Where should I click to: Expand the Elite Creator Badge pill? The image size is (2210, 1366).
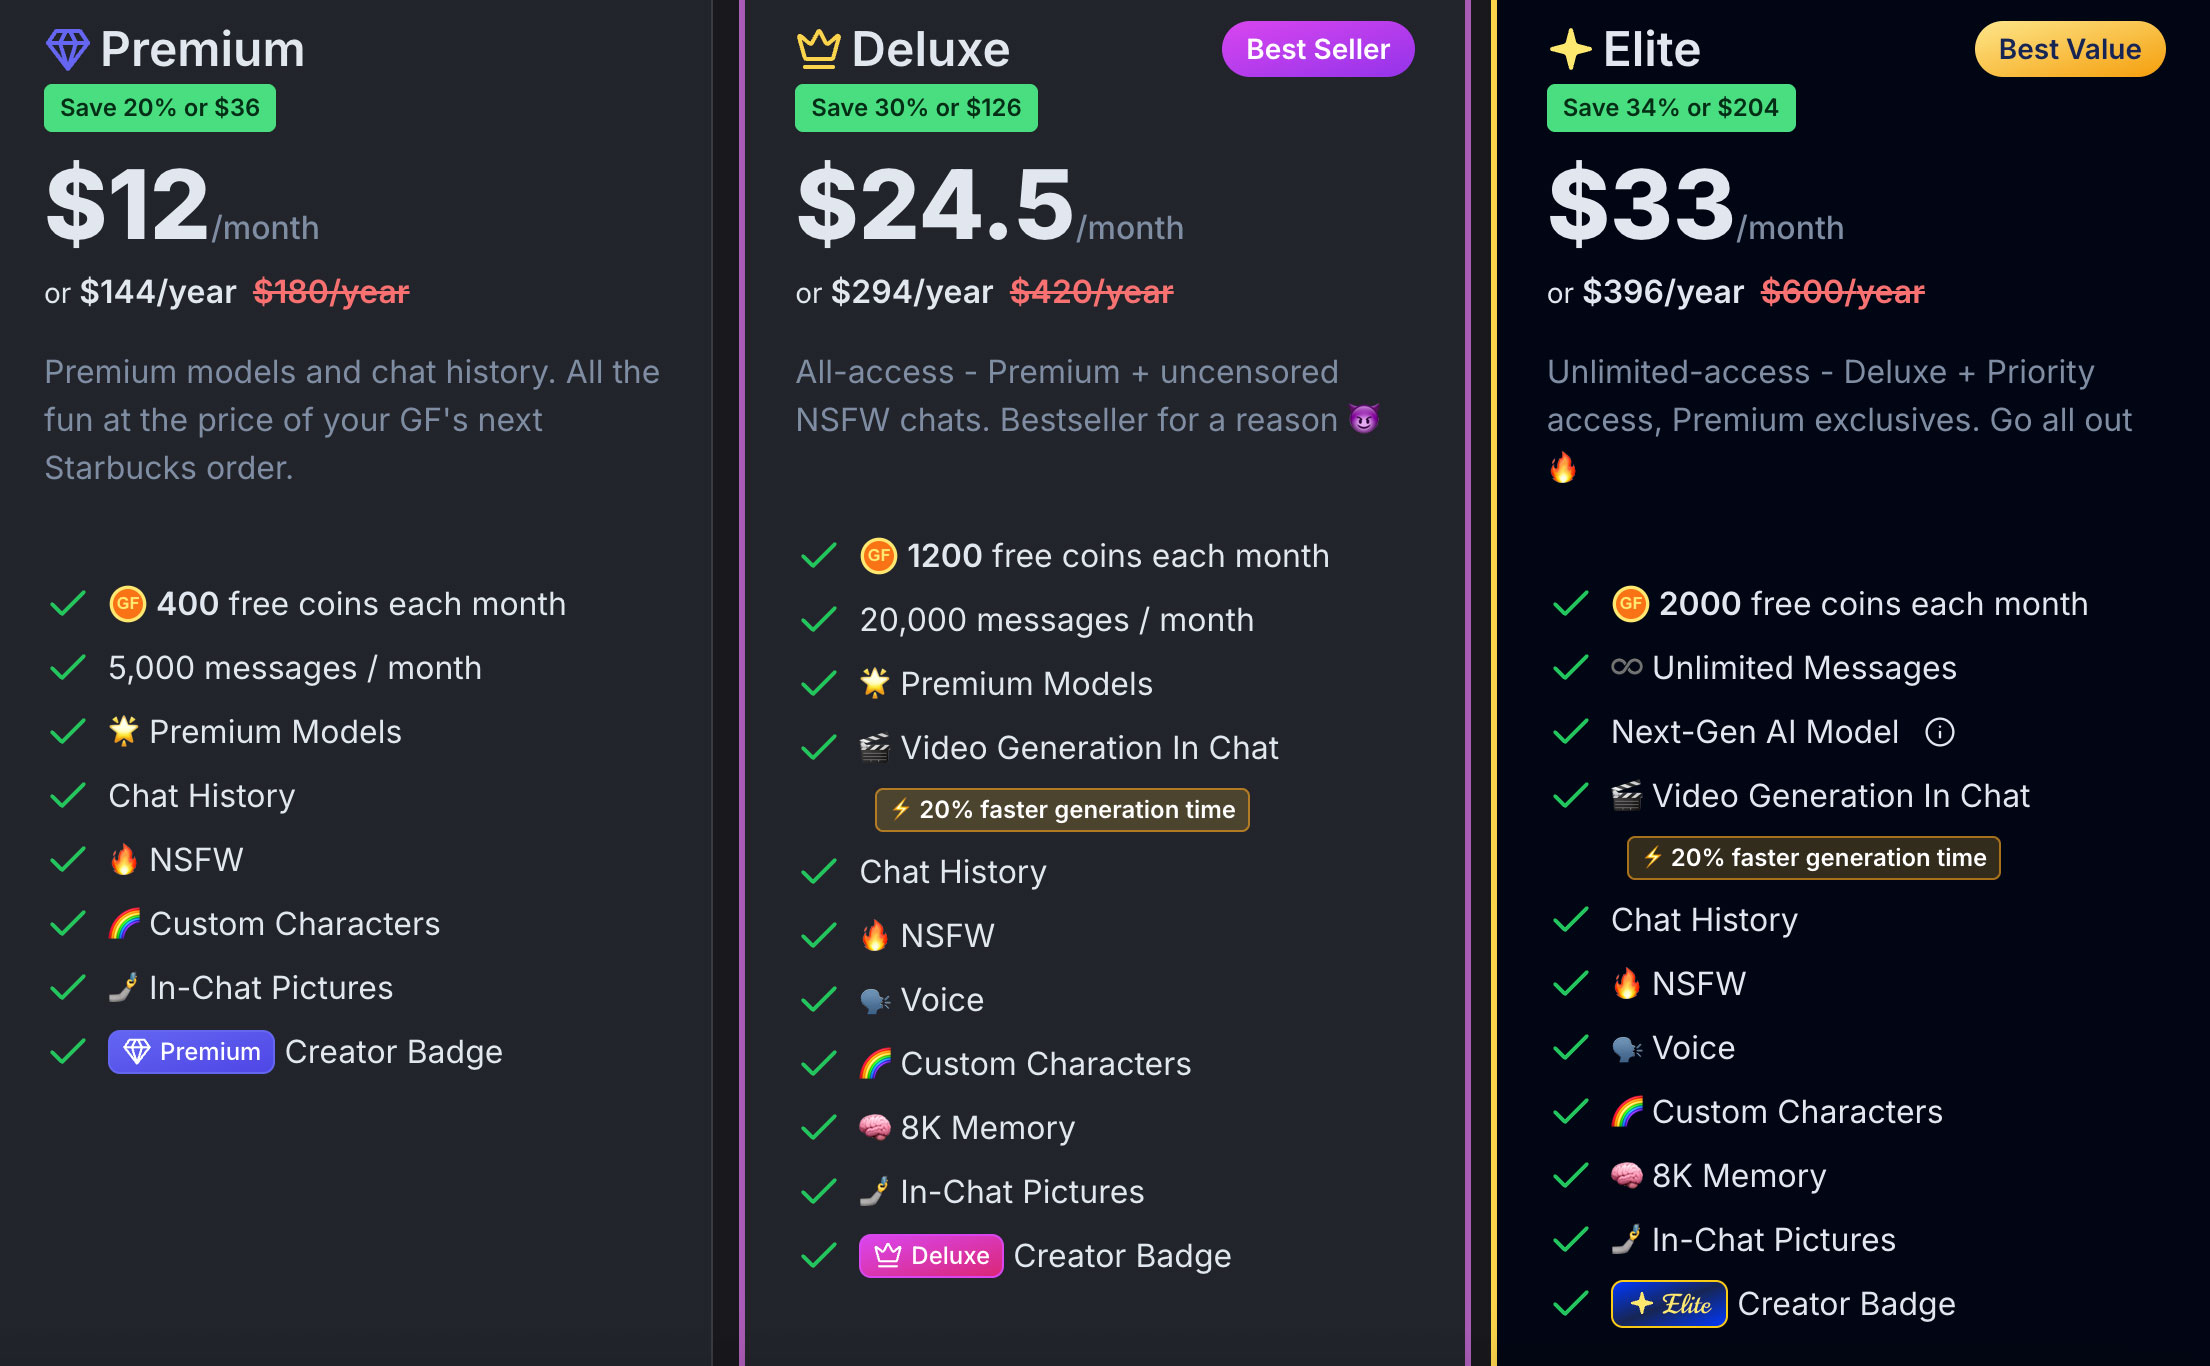(x=1668, y=1303)
